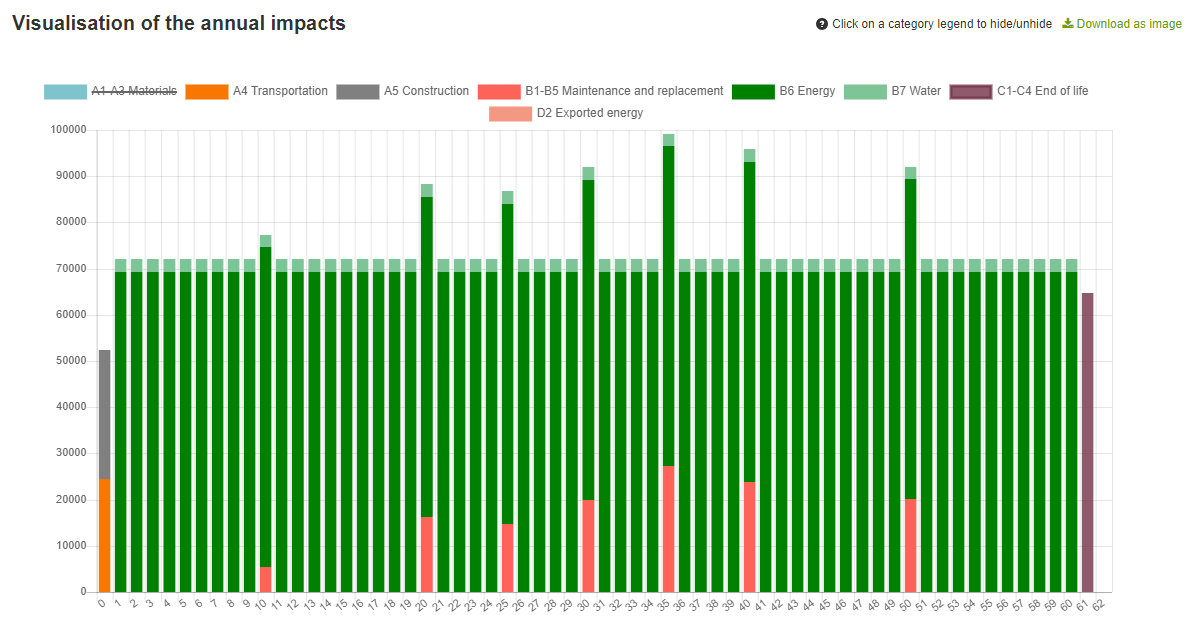Unhide the A1-A3 Materials legend category

(134, 91)
